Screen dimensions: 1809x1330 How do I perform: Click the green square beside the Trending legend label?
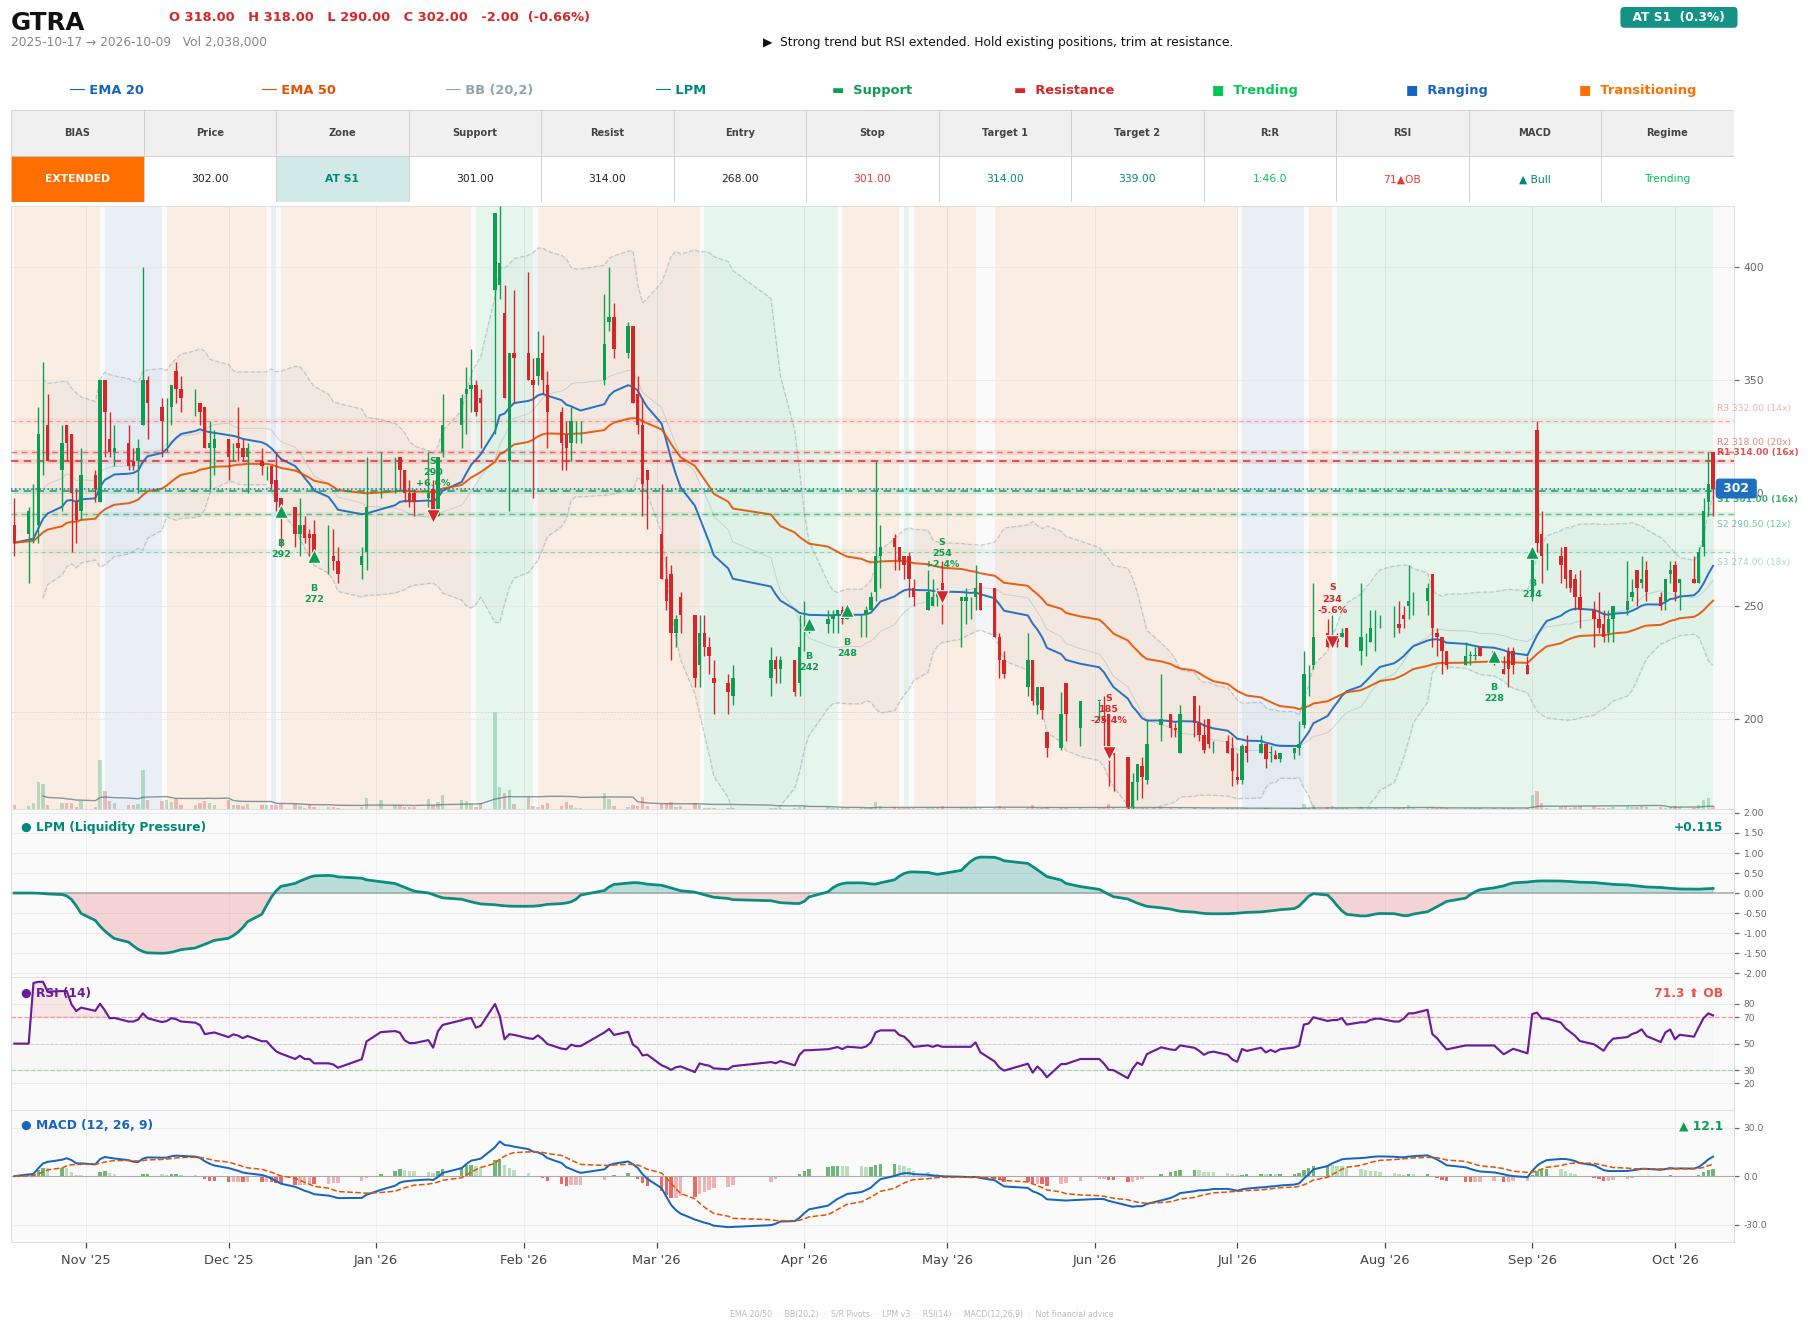coord(1218,90)
